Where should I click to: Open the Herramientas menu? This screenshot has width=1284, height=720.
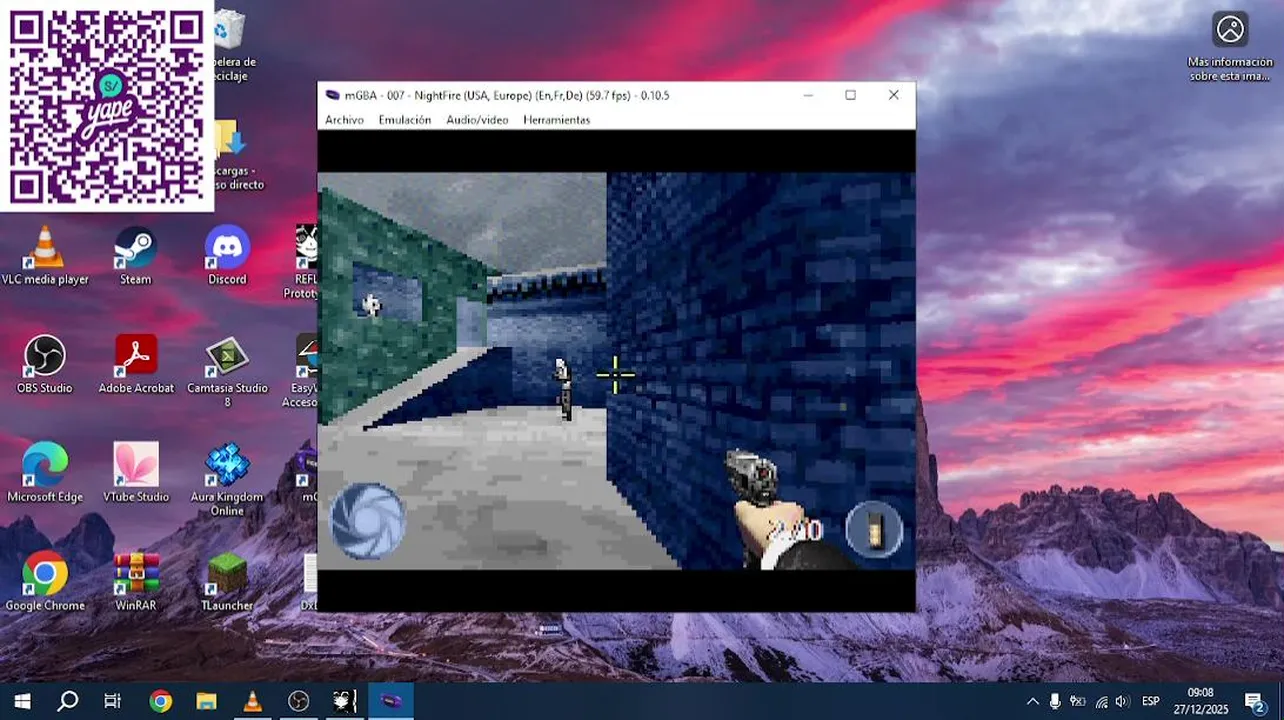pyautogui.click(x=557, y=119)
